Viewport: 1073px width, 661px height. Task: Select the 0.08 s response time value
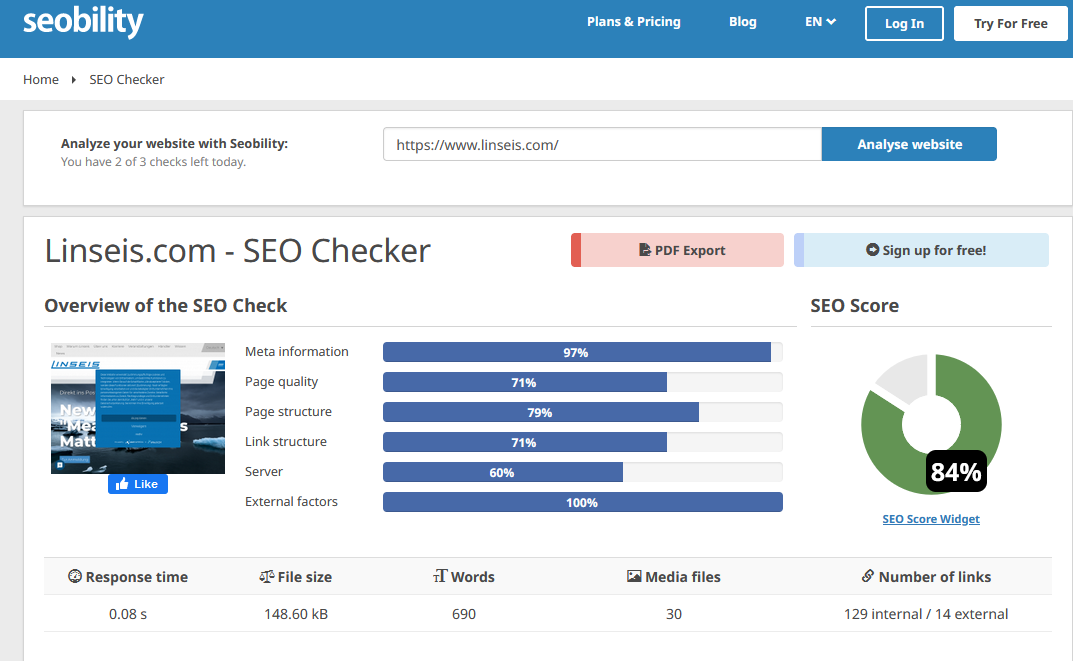click(128, 614)
